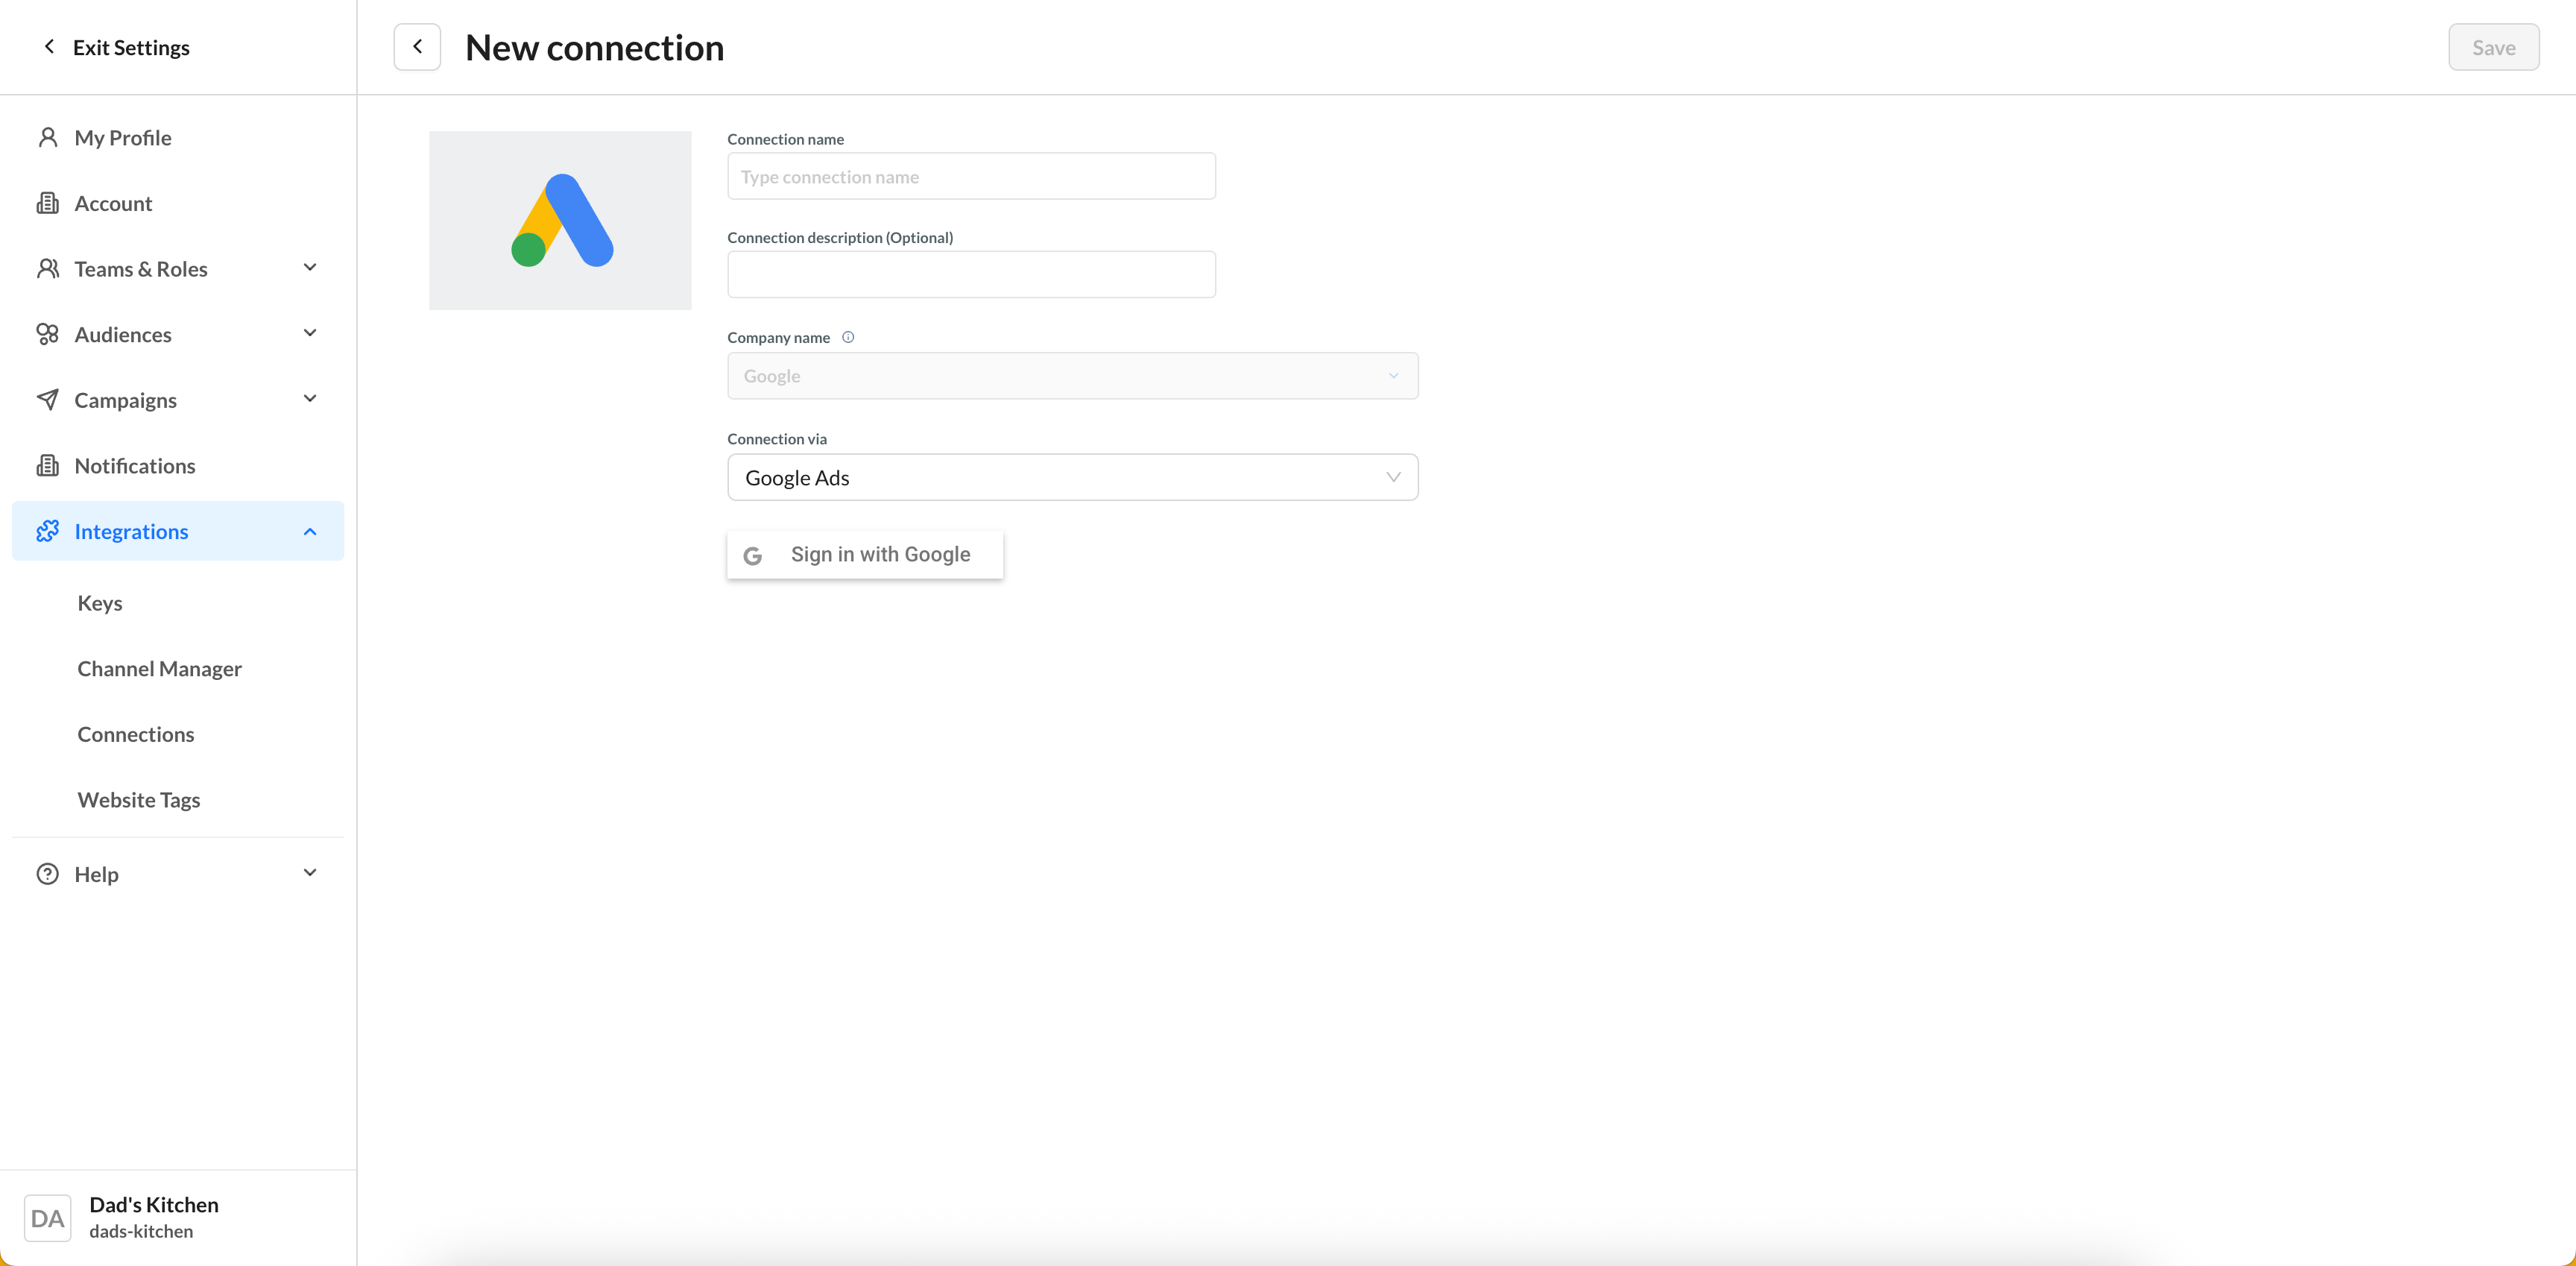Image resolution: width=2576 pixels, height=1266 pixels.
Task: Click the Campaigns paper plane icon
Action: [47, 400]
